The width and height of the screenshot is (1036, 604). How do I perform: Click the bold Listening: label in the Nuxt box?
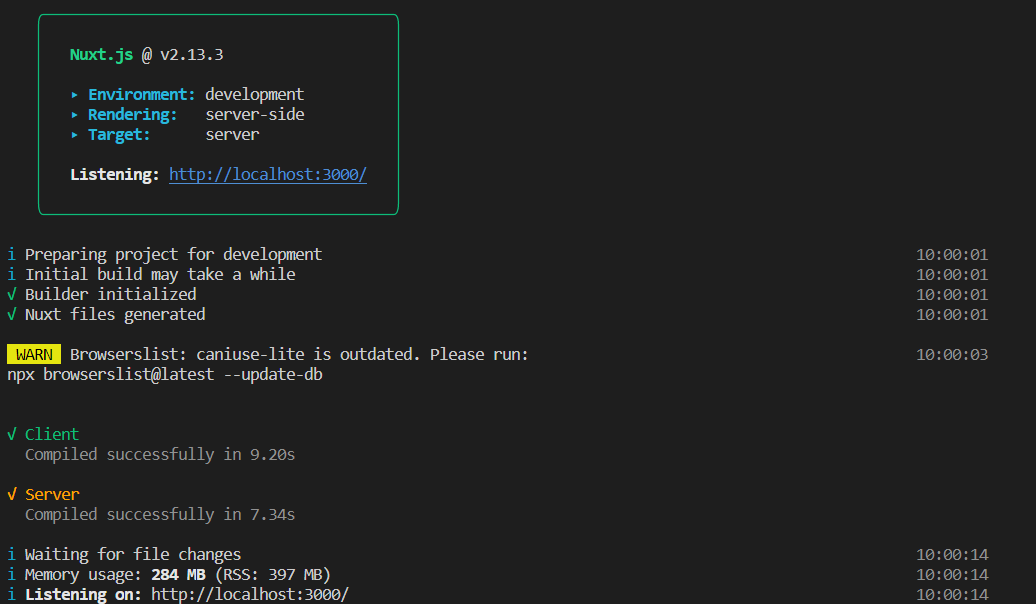pos(114,174)
